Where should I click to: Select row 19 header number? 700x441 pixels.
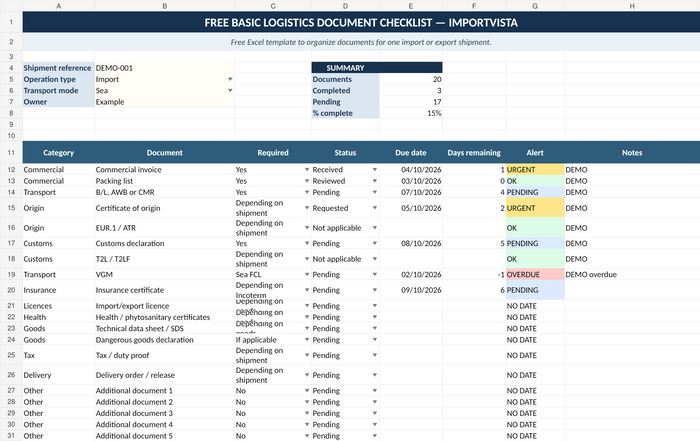click(x=11, y=275)
